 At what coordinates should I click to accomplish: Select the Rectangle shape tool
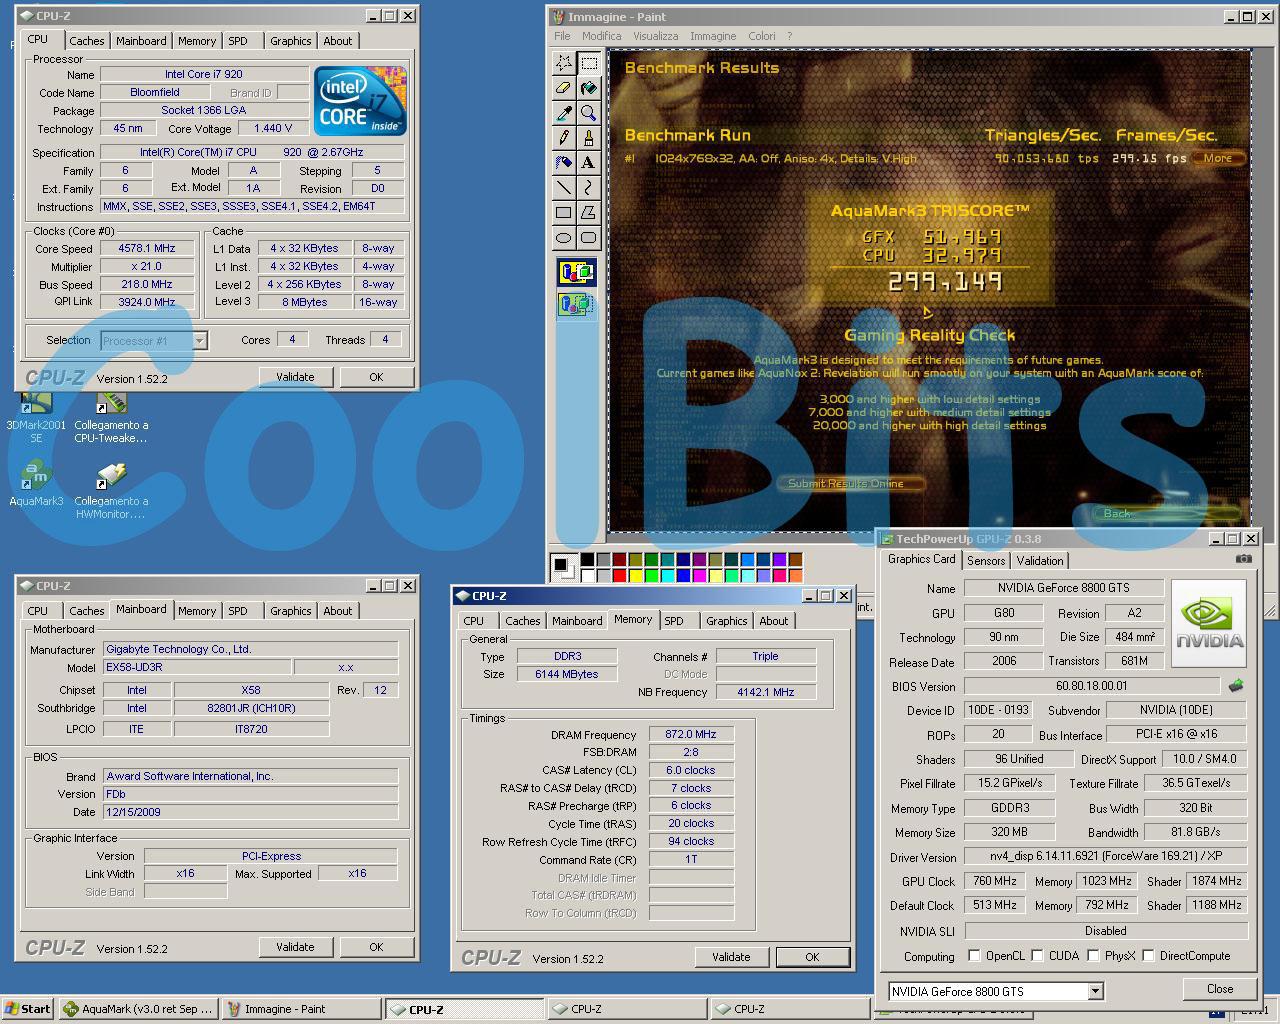click(564, 212)
